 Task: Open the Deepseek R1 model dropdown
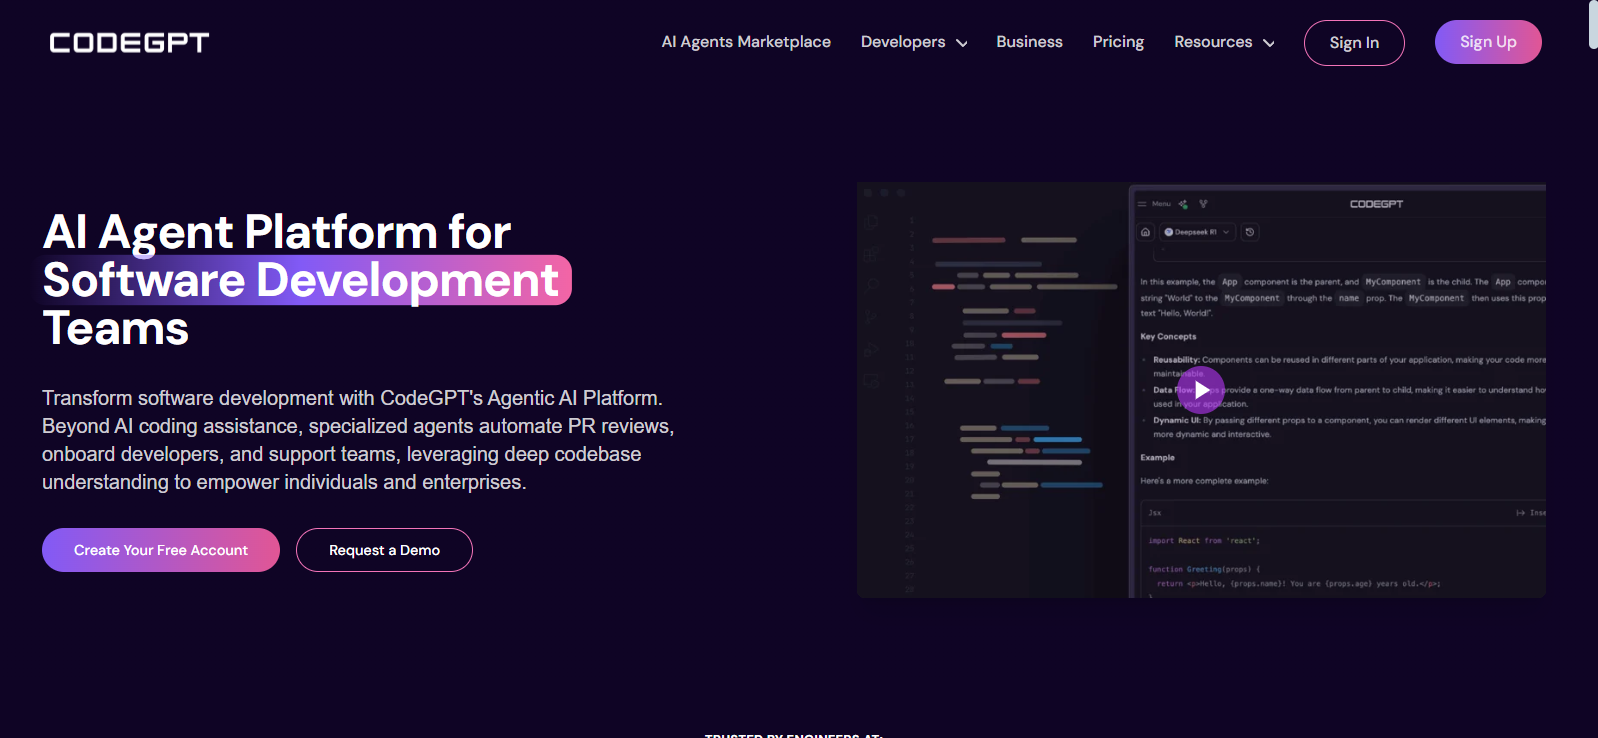(x=1197, y=232)
